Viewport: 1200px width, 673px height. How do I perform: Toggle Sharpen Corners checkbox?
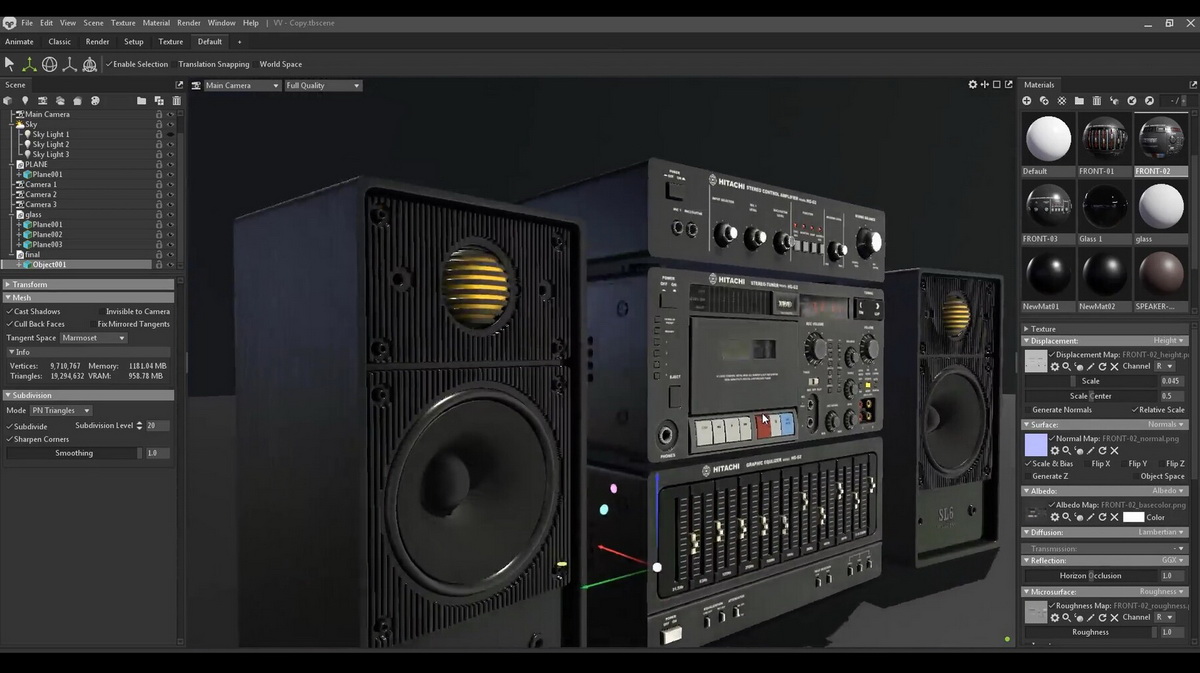point(38,439)
